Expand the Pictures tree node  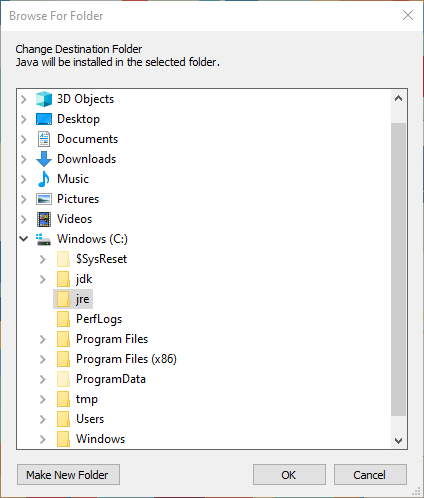click(24, 199)
